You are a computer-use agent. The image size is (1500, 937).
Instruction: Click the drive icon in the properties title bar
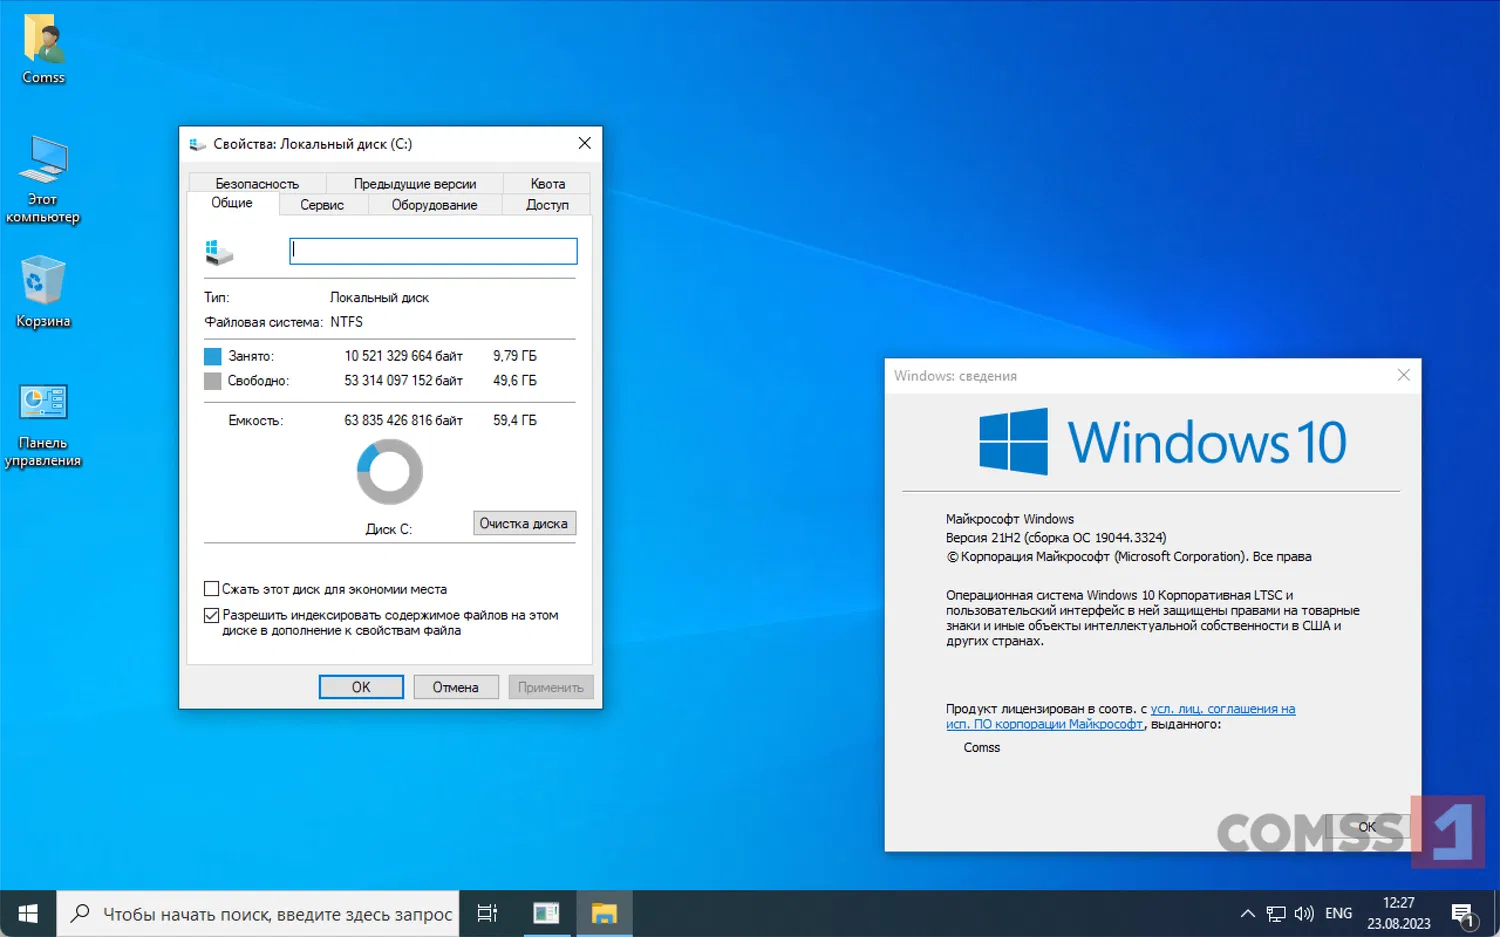pos(197,144)
